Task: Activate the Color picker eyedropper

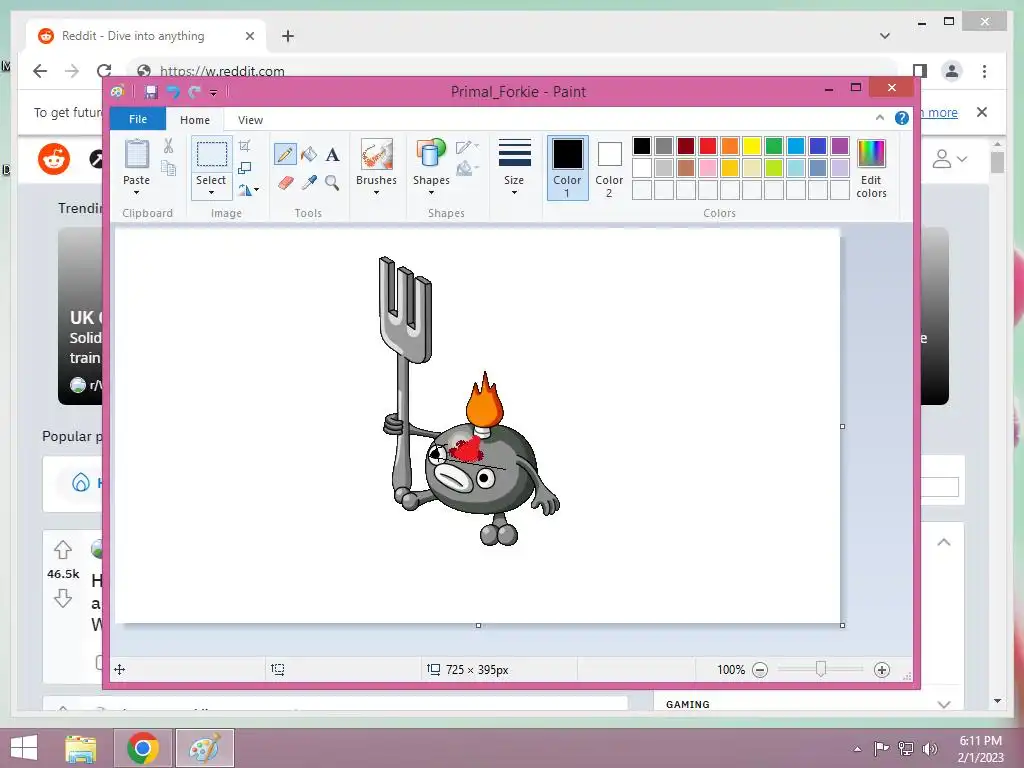Action: coord(309,182)
